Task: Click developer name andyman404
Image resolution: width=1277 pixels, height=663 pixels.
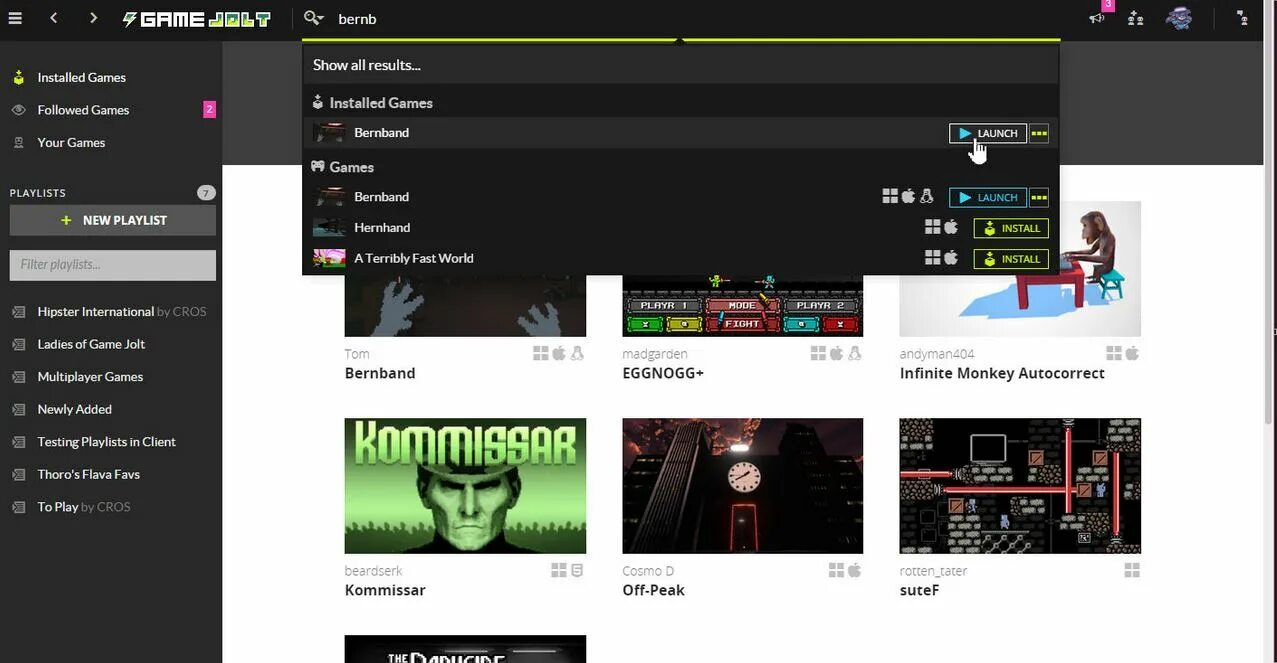Action: pos(937,354)
